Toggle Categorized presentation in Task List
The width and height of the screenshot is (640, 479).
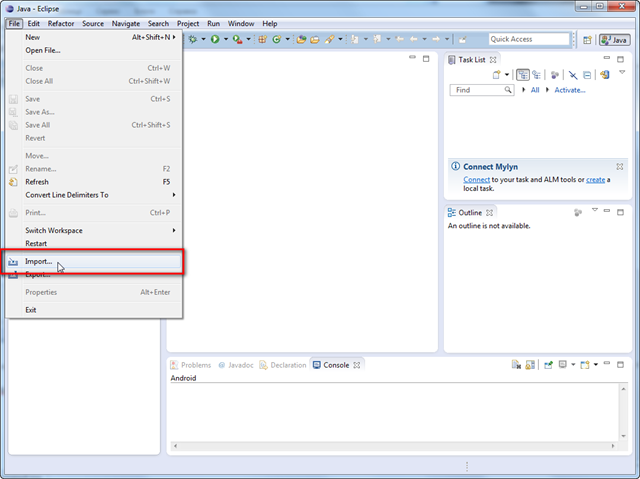point(523,75)
